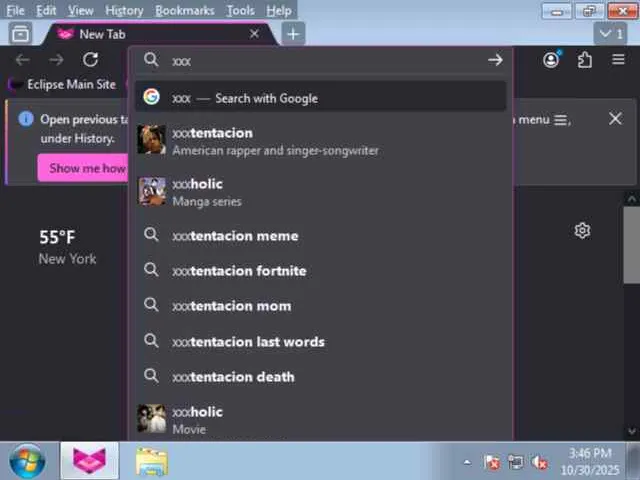Image resolution: width=640 pixels, height=480 pixels.
Task: Choose the xxxtentacion meme suggestion
Action: tap(321, 236)
